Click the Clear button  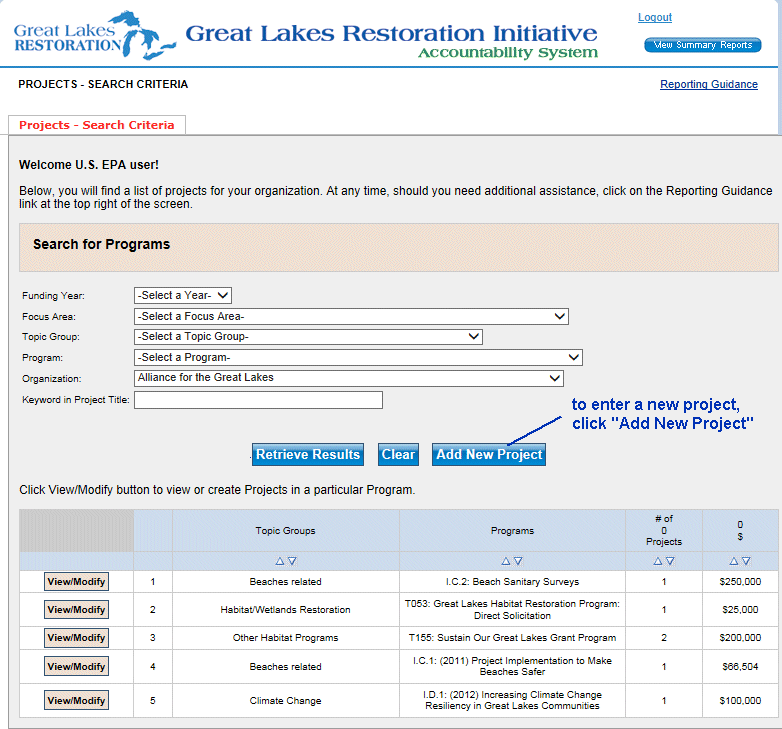398,454
